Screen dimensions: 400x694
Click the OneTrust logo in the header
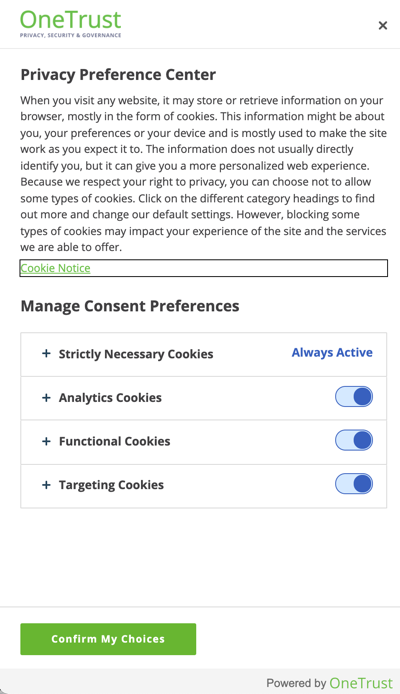pos(70,24)
